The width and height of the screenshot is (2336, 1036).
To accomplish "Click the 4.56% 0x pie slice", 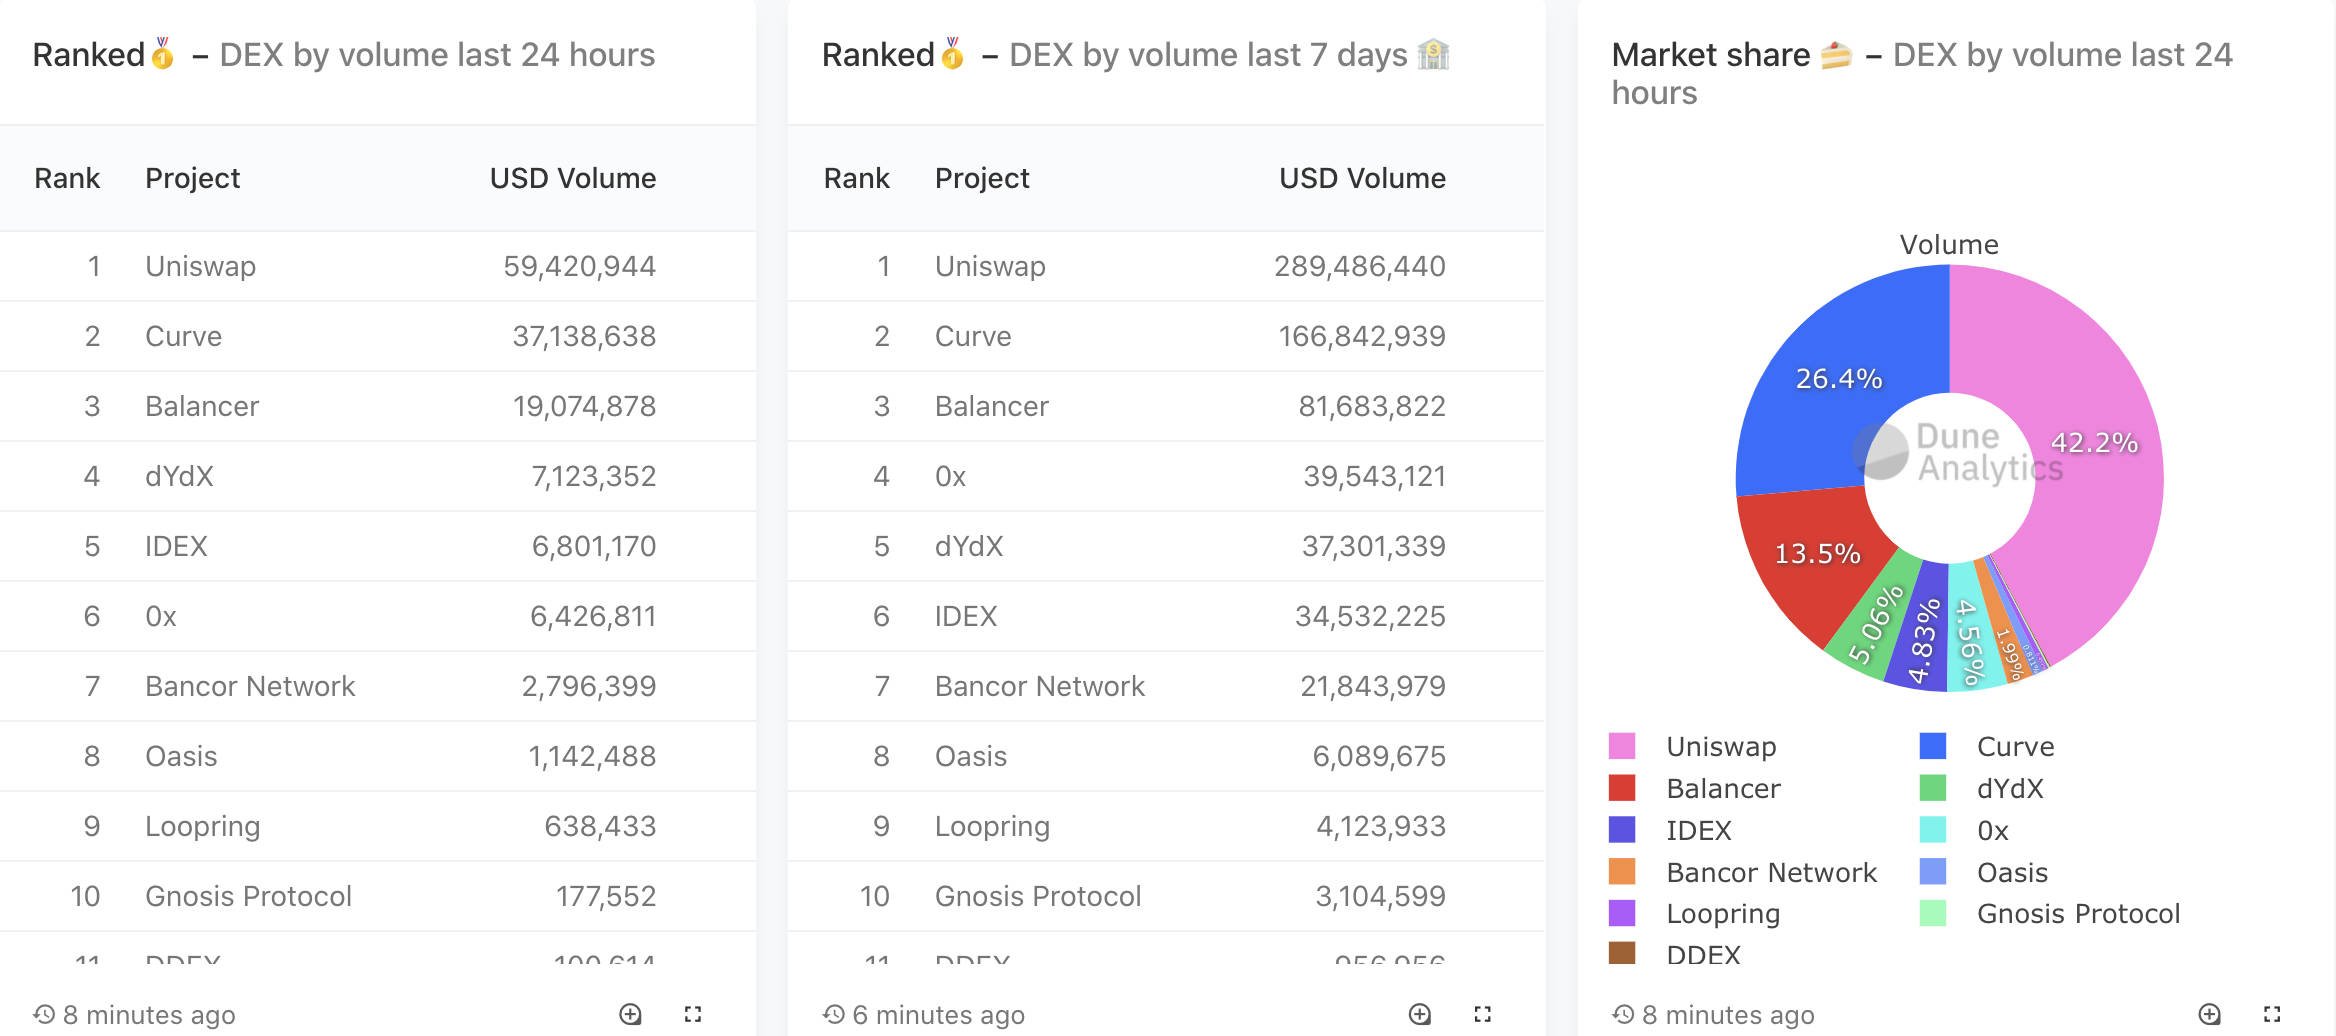I will pos(1970,640).
